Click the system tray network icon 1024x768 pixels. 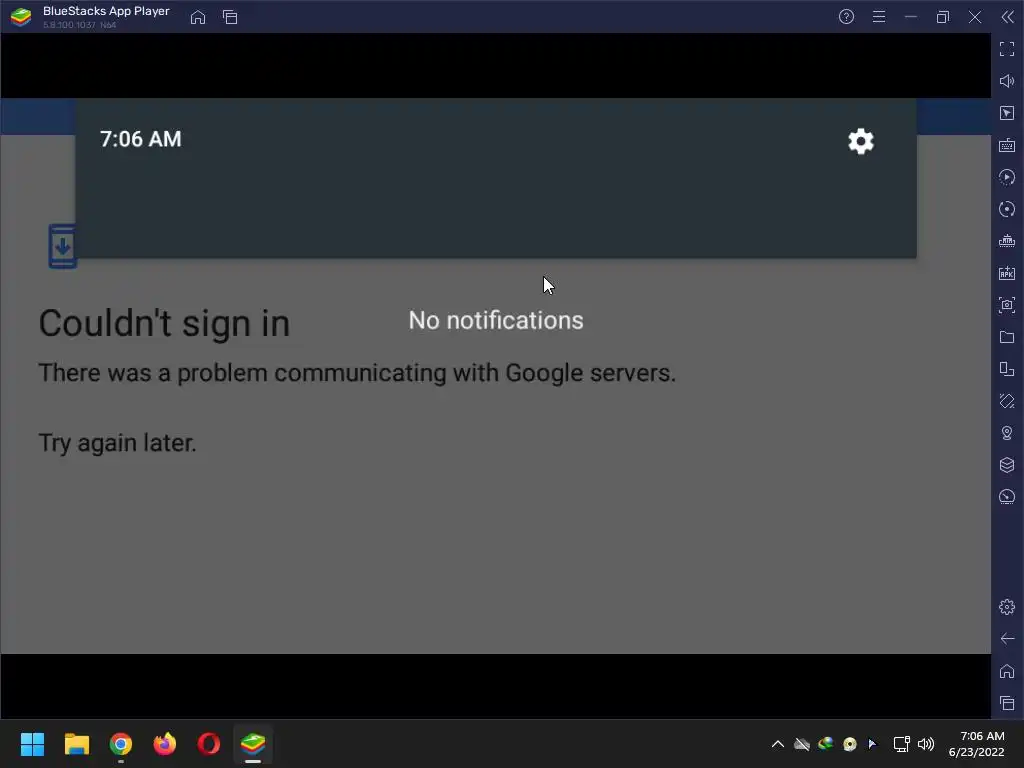(902, 744)
